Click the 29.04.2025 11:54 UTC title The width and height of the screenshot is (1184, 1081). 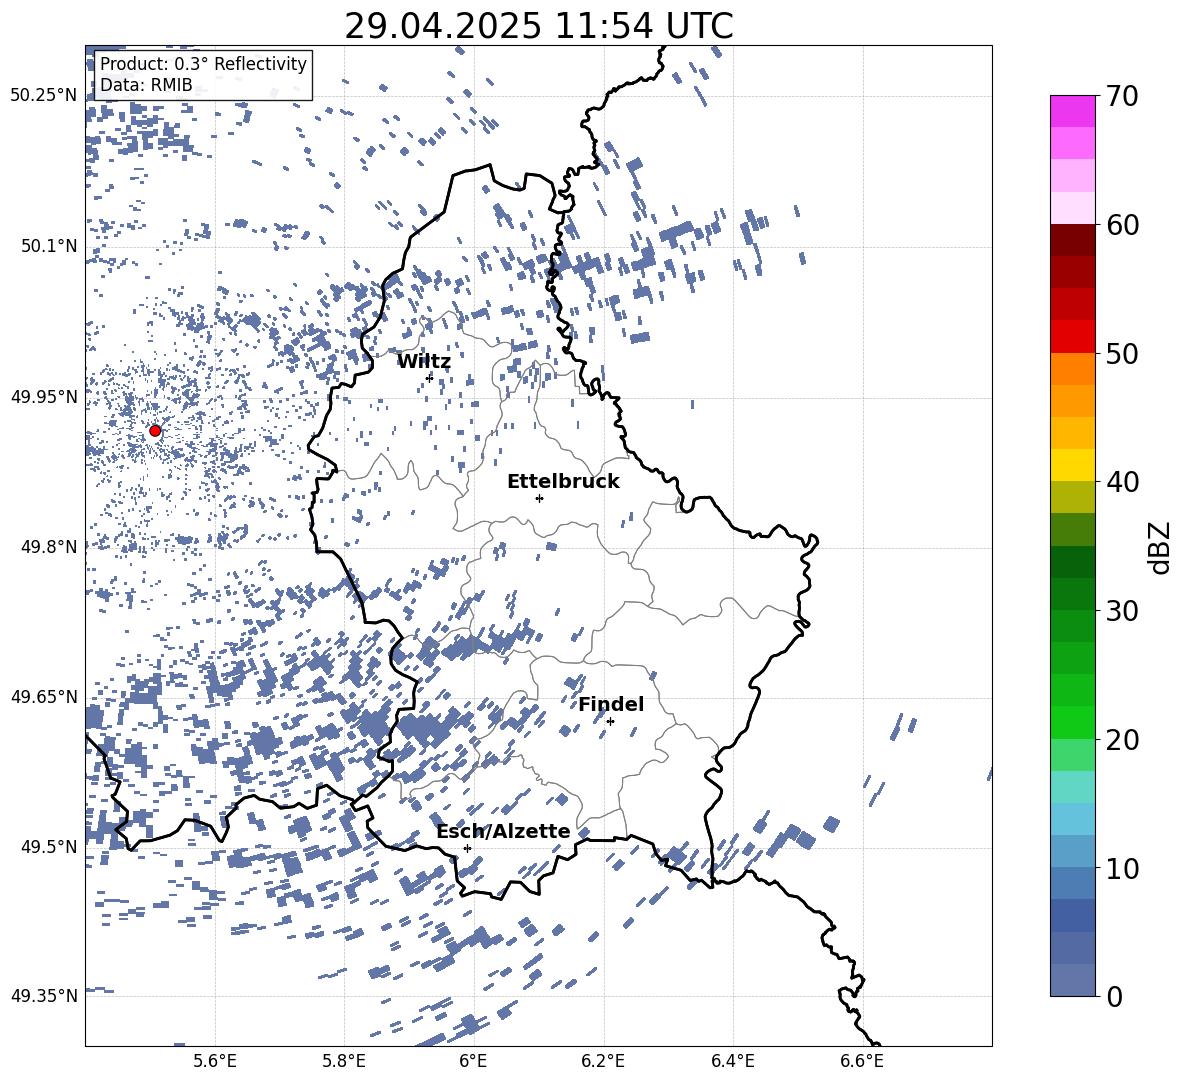(x=539, y=26)
